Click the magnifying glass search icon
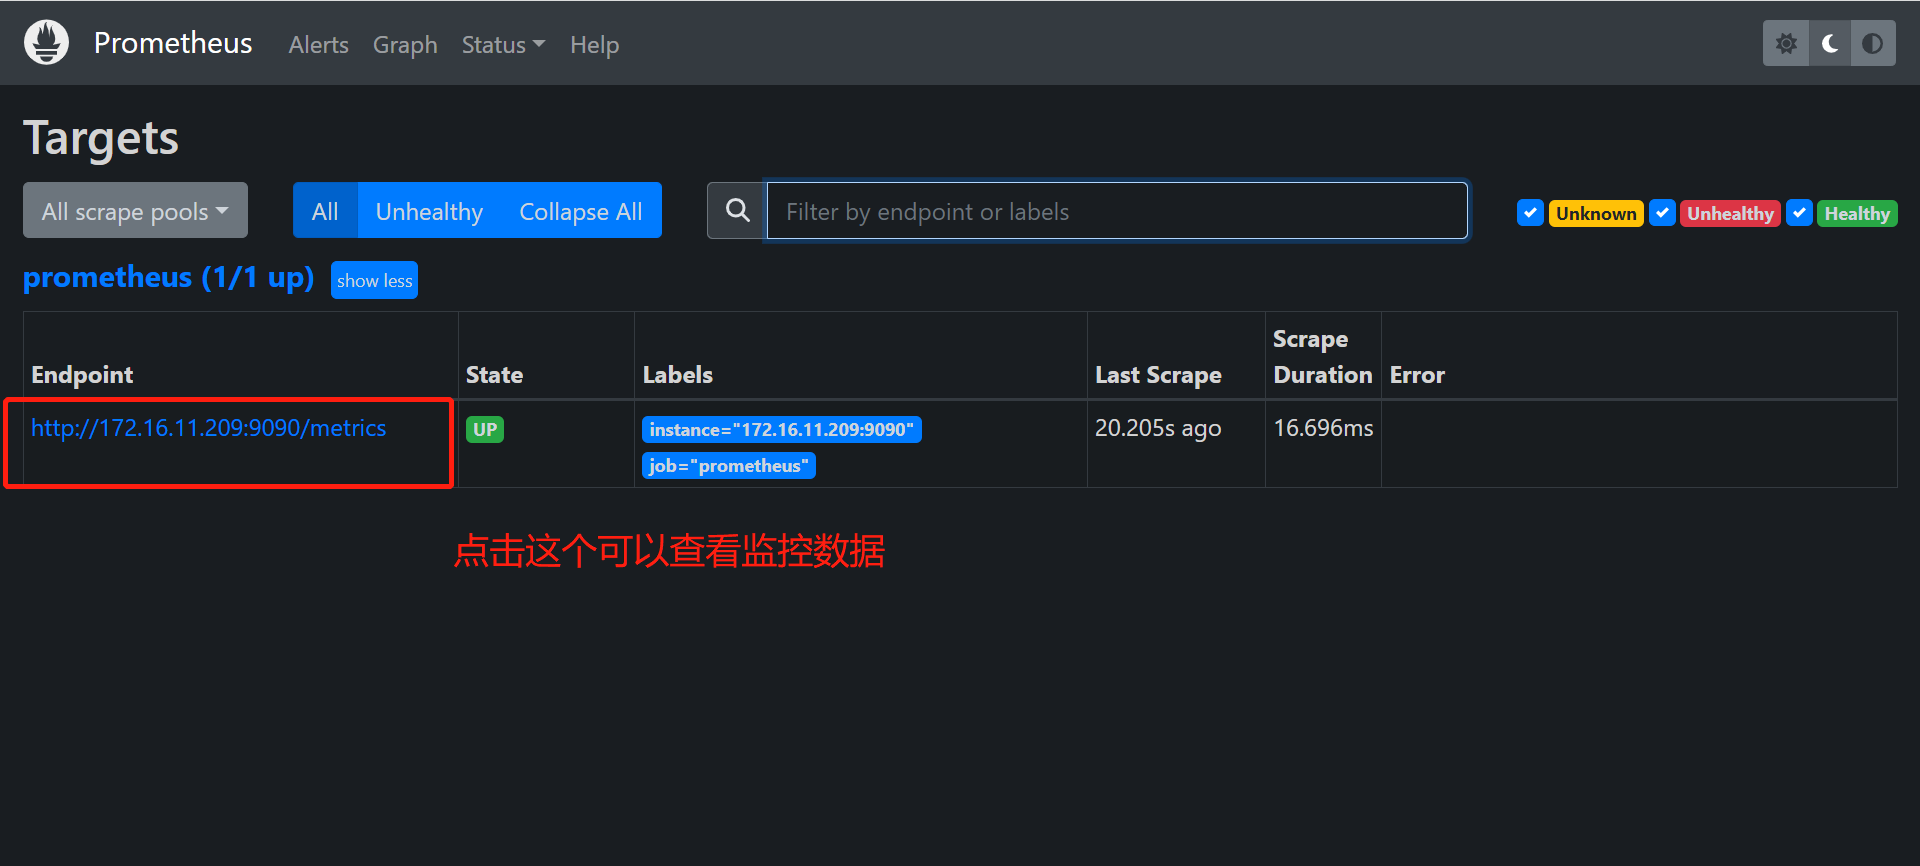Screen dimensions: 1920x866 737,211
